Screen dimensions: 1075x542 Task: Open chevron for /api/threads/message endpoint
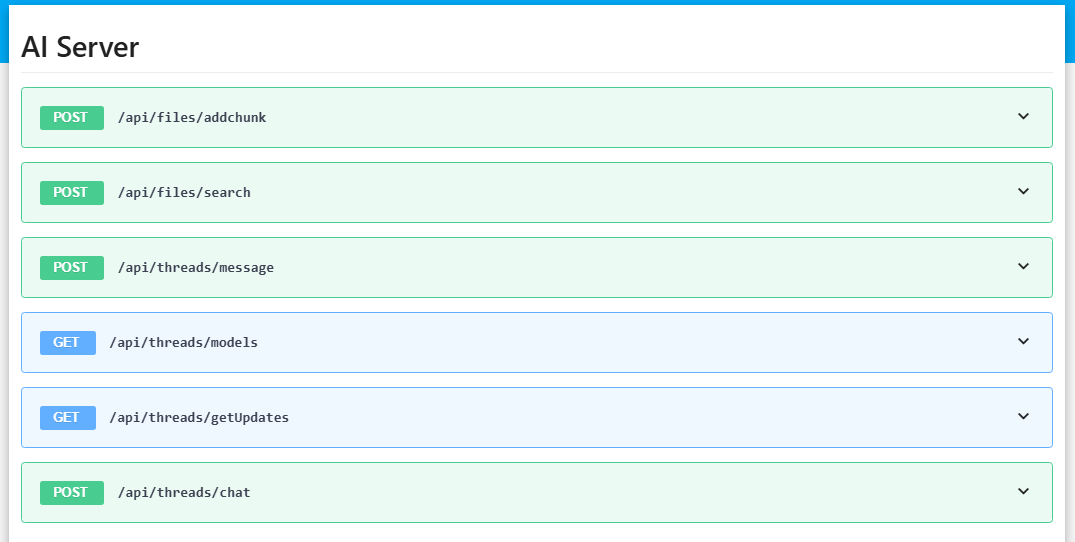pyautogui.click(x=1023, y=267)
